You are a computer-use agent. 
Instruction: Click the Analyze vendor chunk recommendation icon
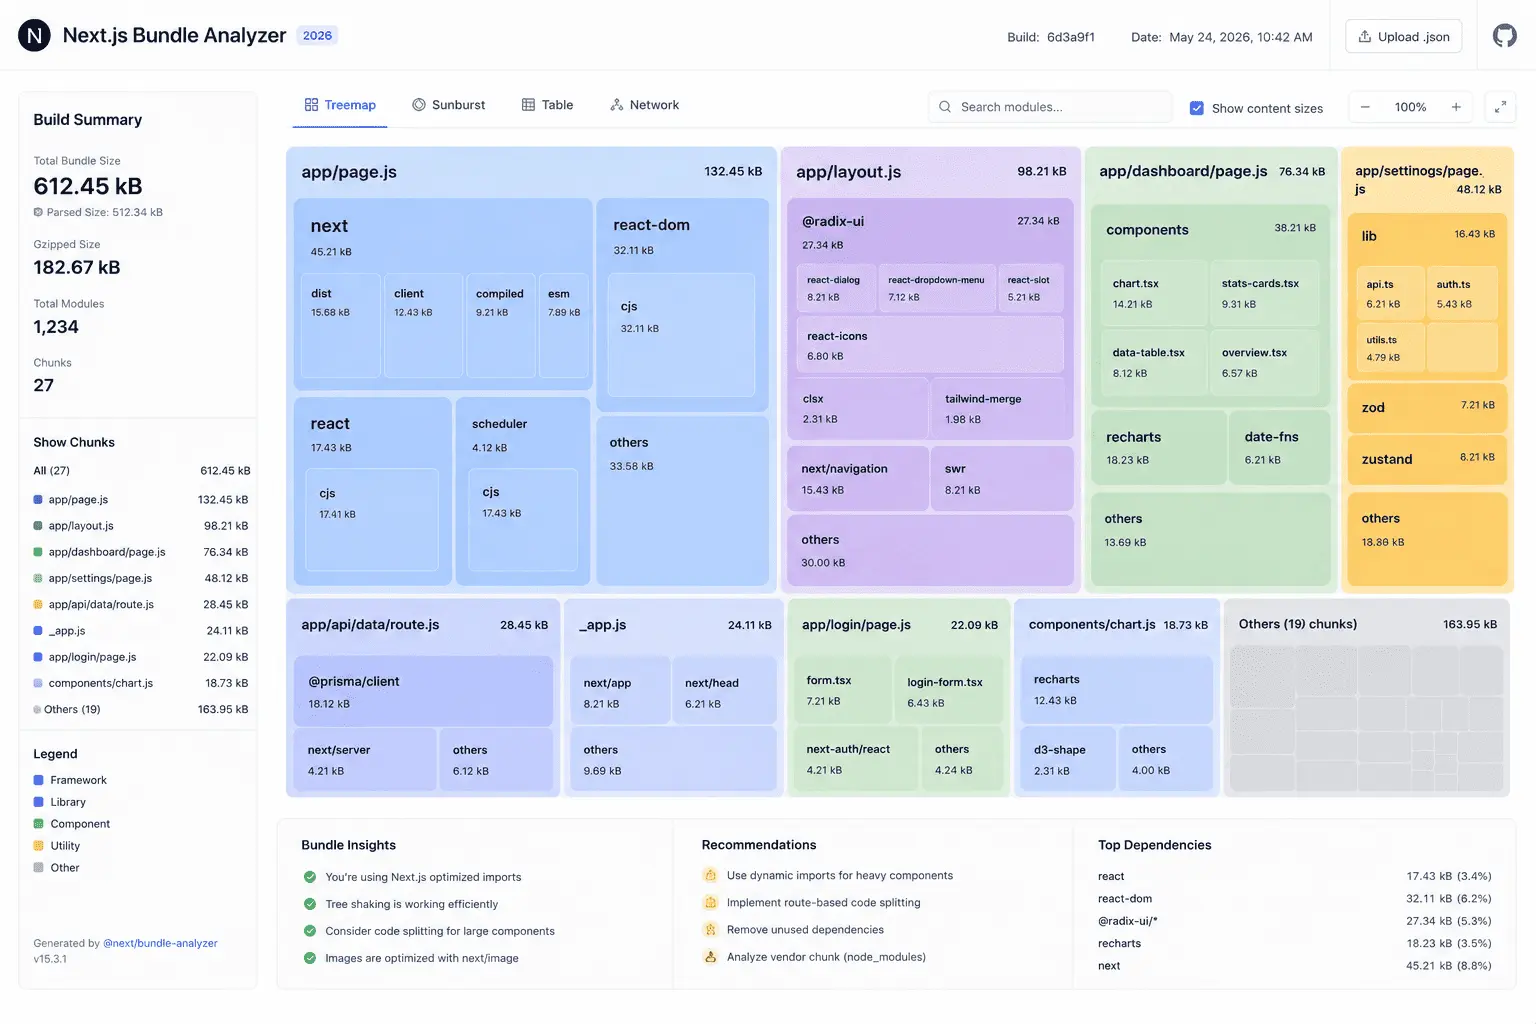710,957
